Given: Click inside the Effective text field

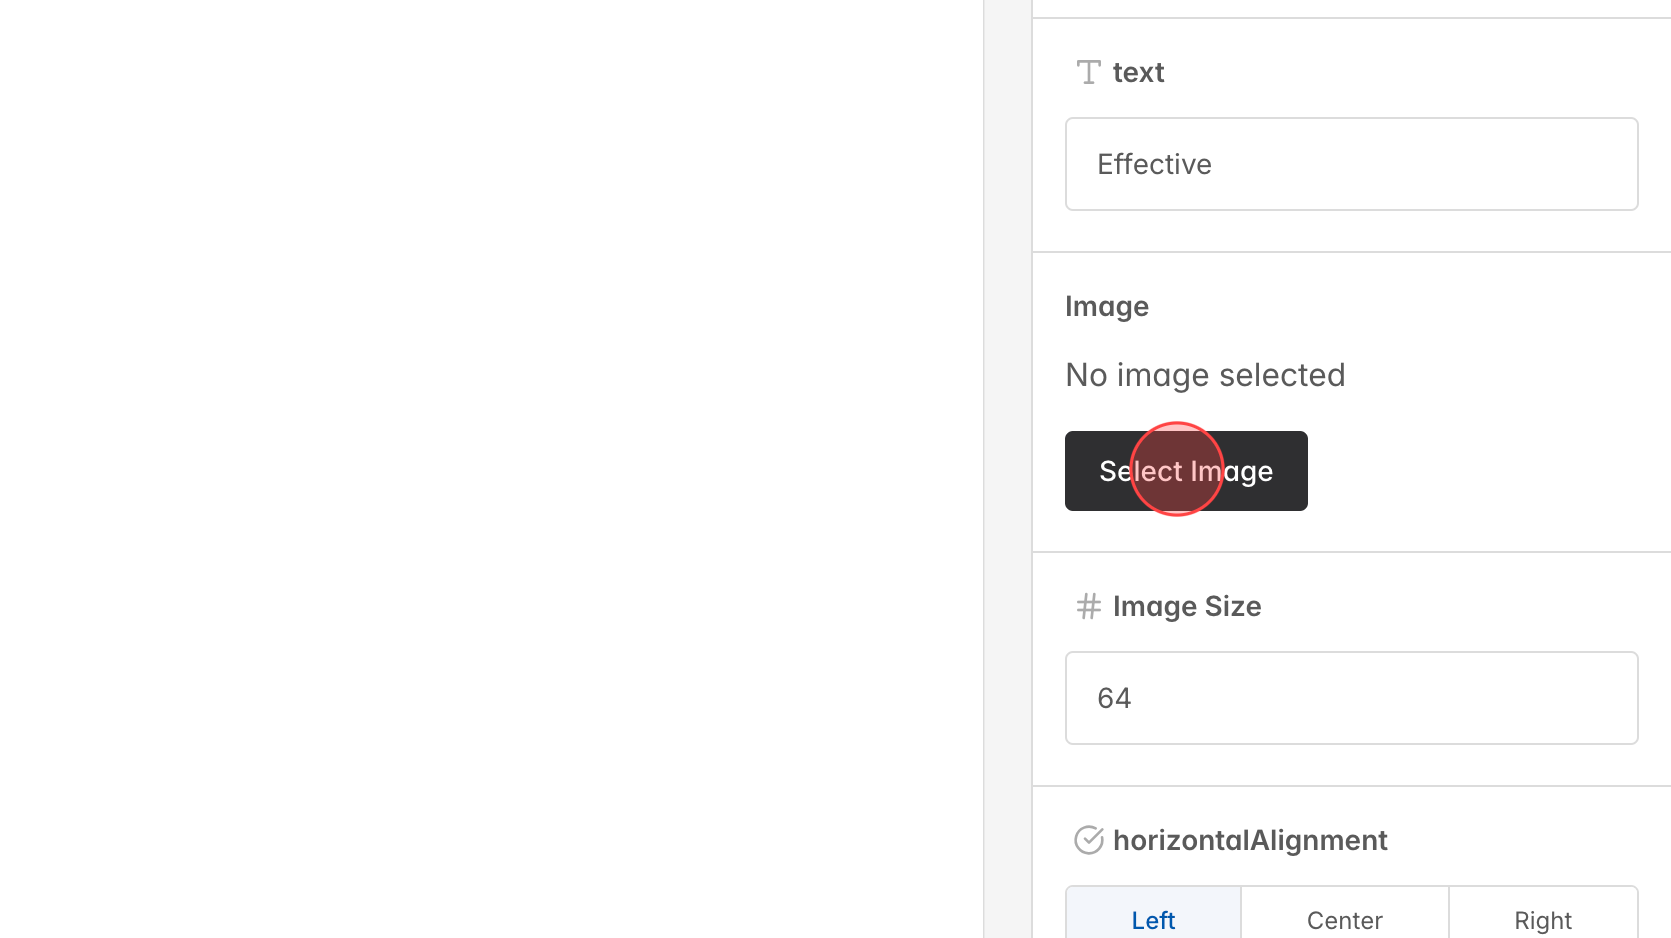Looking at the screenshot, I should point(1350,164).
